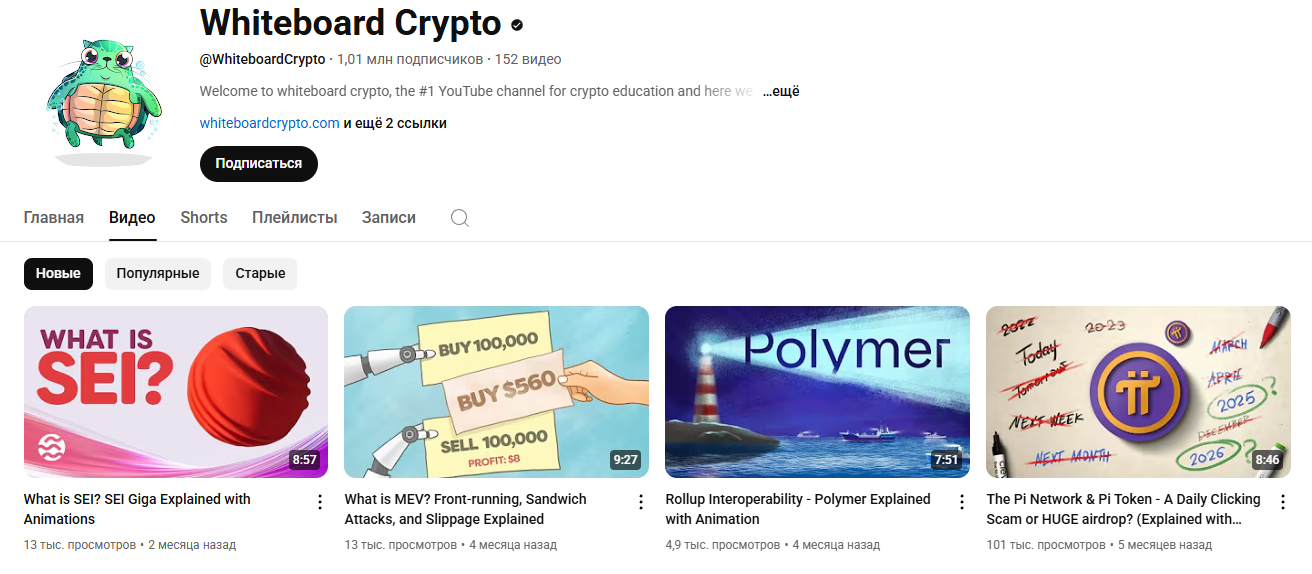Click the Подписаться subscribe button
The height and width of the screenshot is (574, 1312).
259,164
